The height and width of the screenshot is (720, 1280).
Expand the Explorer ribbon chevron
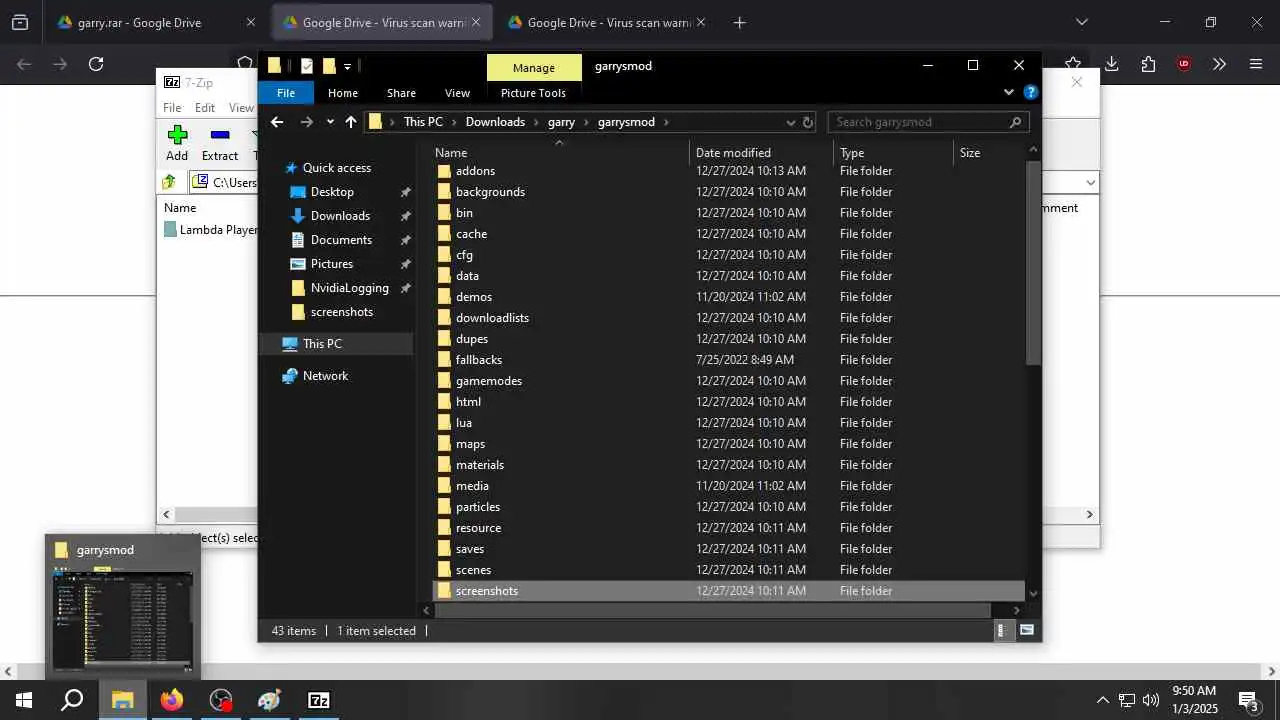point(1008,92)
